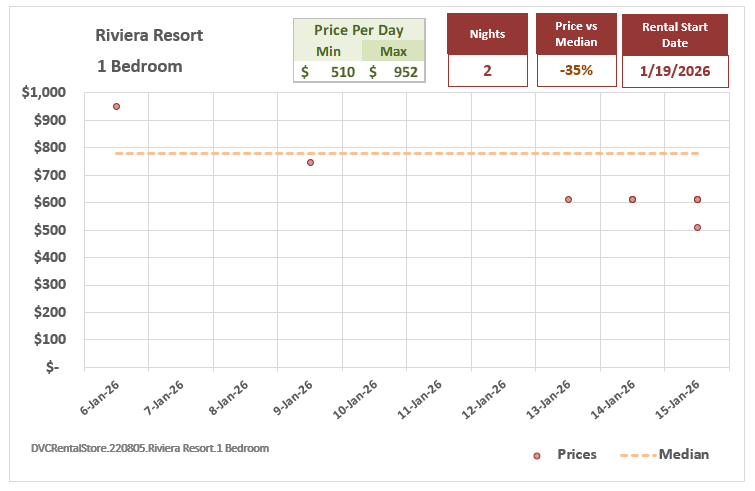
Task: Click the $952 price point on 6-Jan-26
Action: click(x=117, y=106)
